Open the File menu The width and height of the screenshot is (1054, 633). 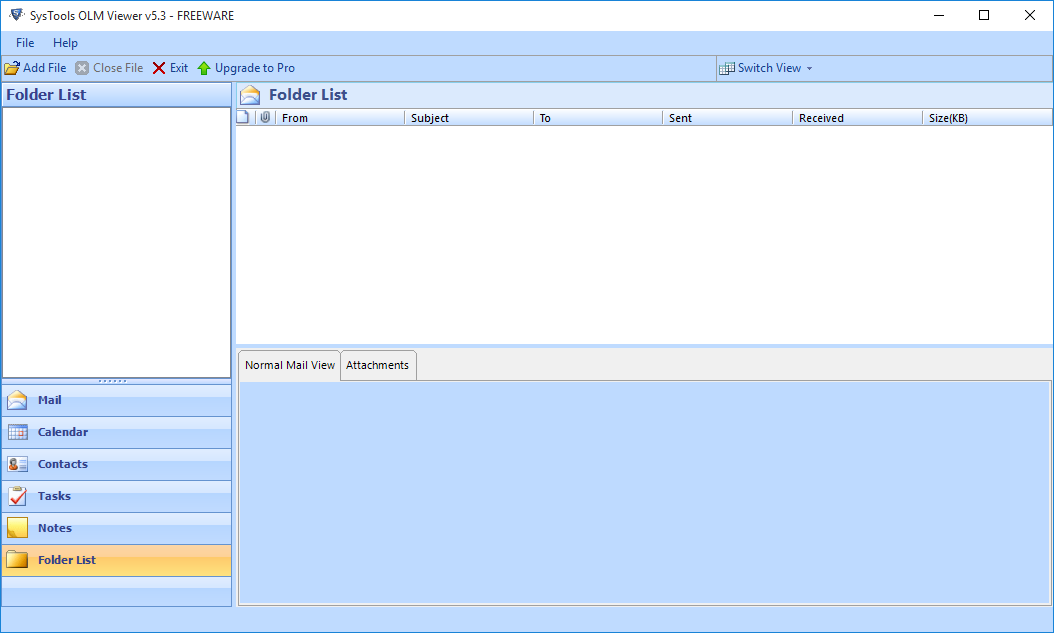(x=25, y=42)
